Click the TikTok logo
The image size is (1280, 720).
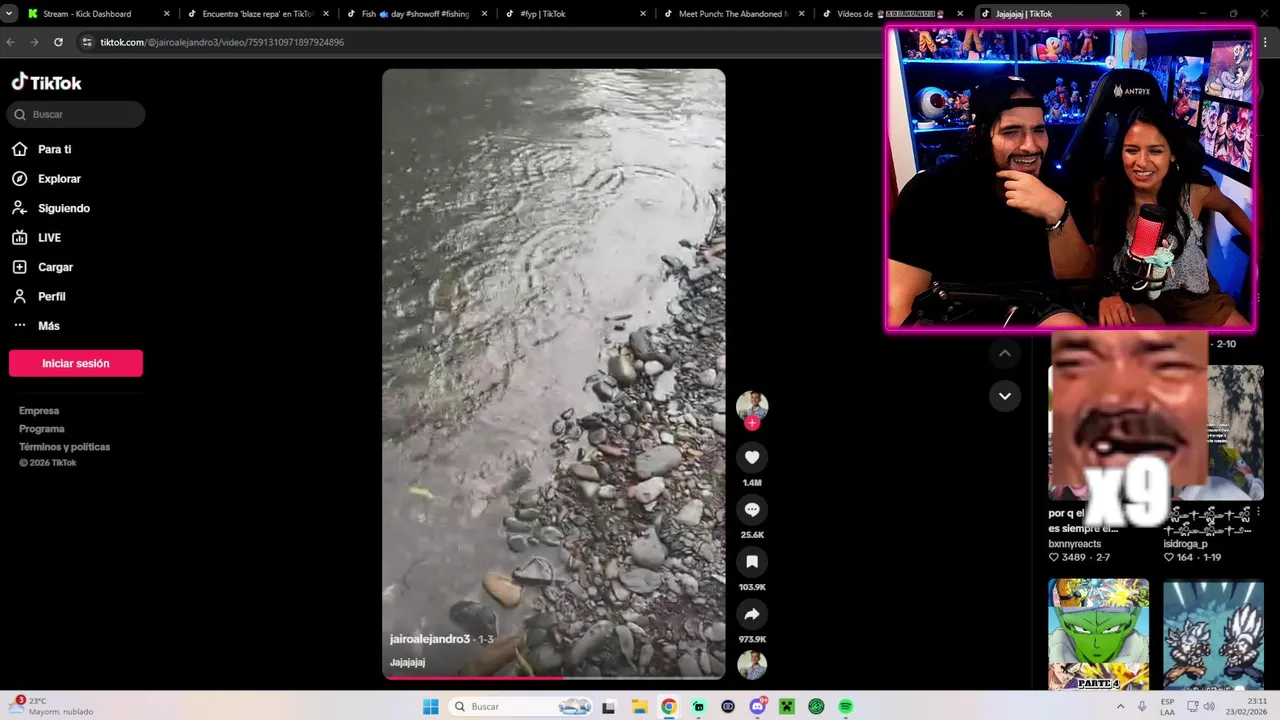pos(47,83)
